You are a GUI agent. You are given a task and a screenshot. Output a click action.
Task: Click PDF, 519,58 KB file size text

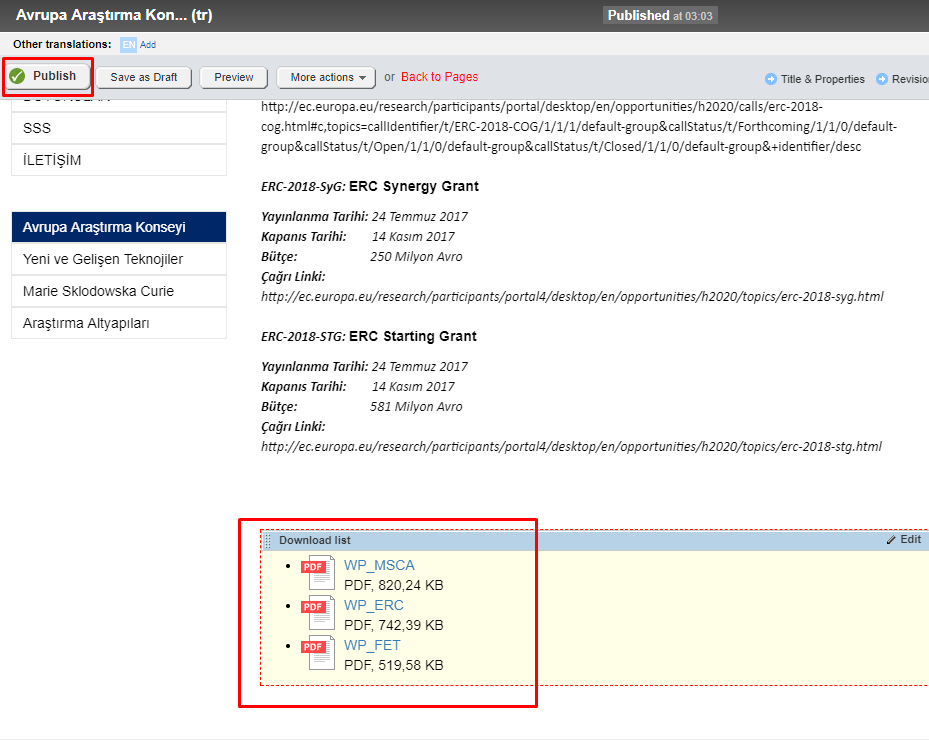[x=393, y=666]
